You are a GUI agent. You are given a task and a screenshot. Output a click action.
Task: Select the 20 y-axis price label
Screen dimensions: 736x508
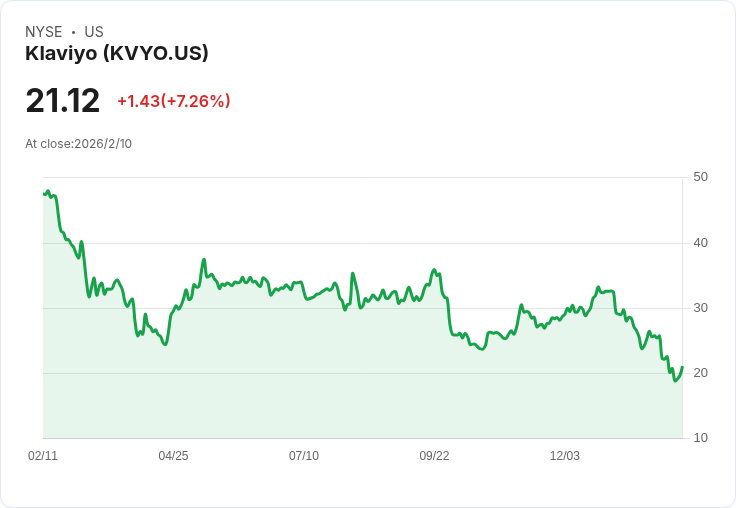click(x=700, y=373)
